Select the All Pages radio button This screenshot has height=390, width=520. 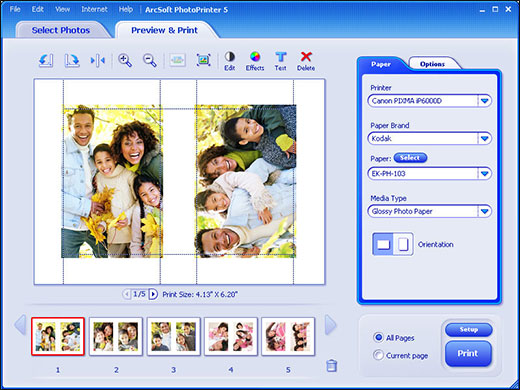click(x=378, y=337)
